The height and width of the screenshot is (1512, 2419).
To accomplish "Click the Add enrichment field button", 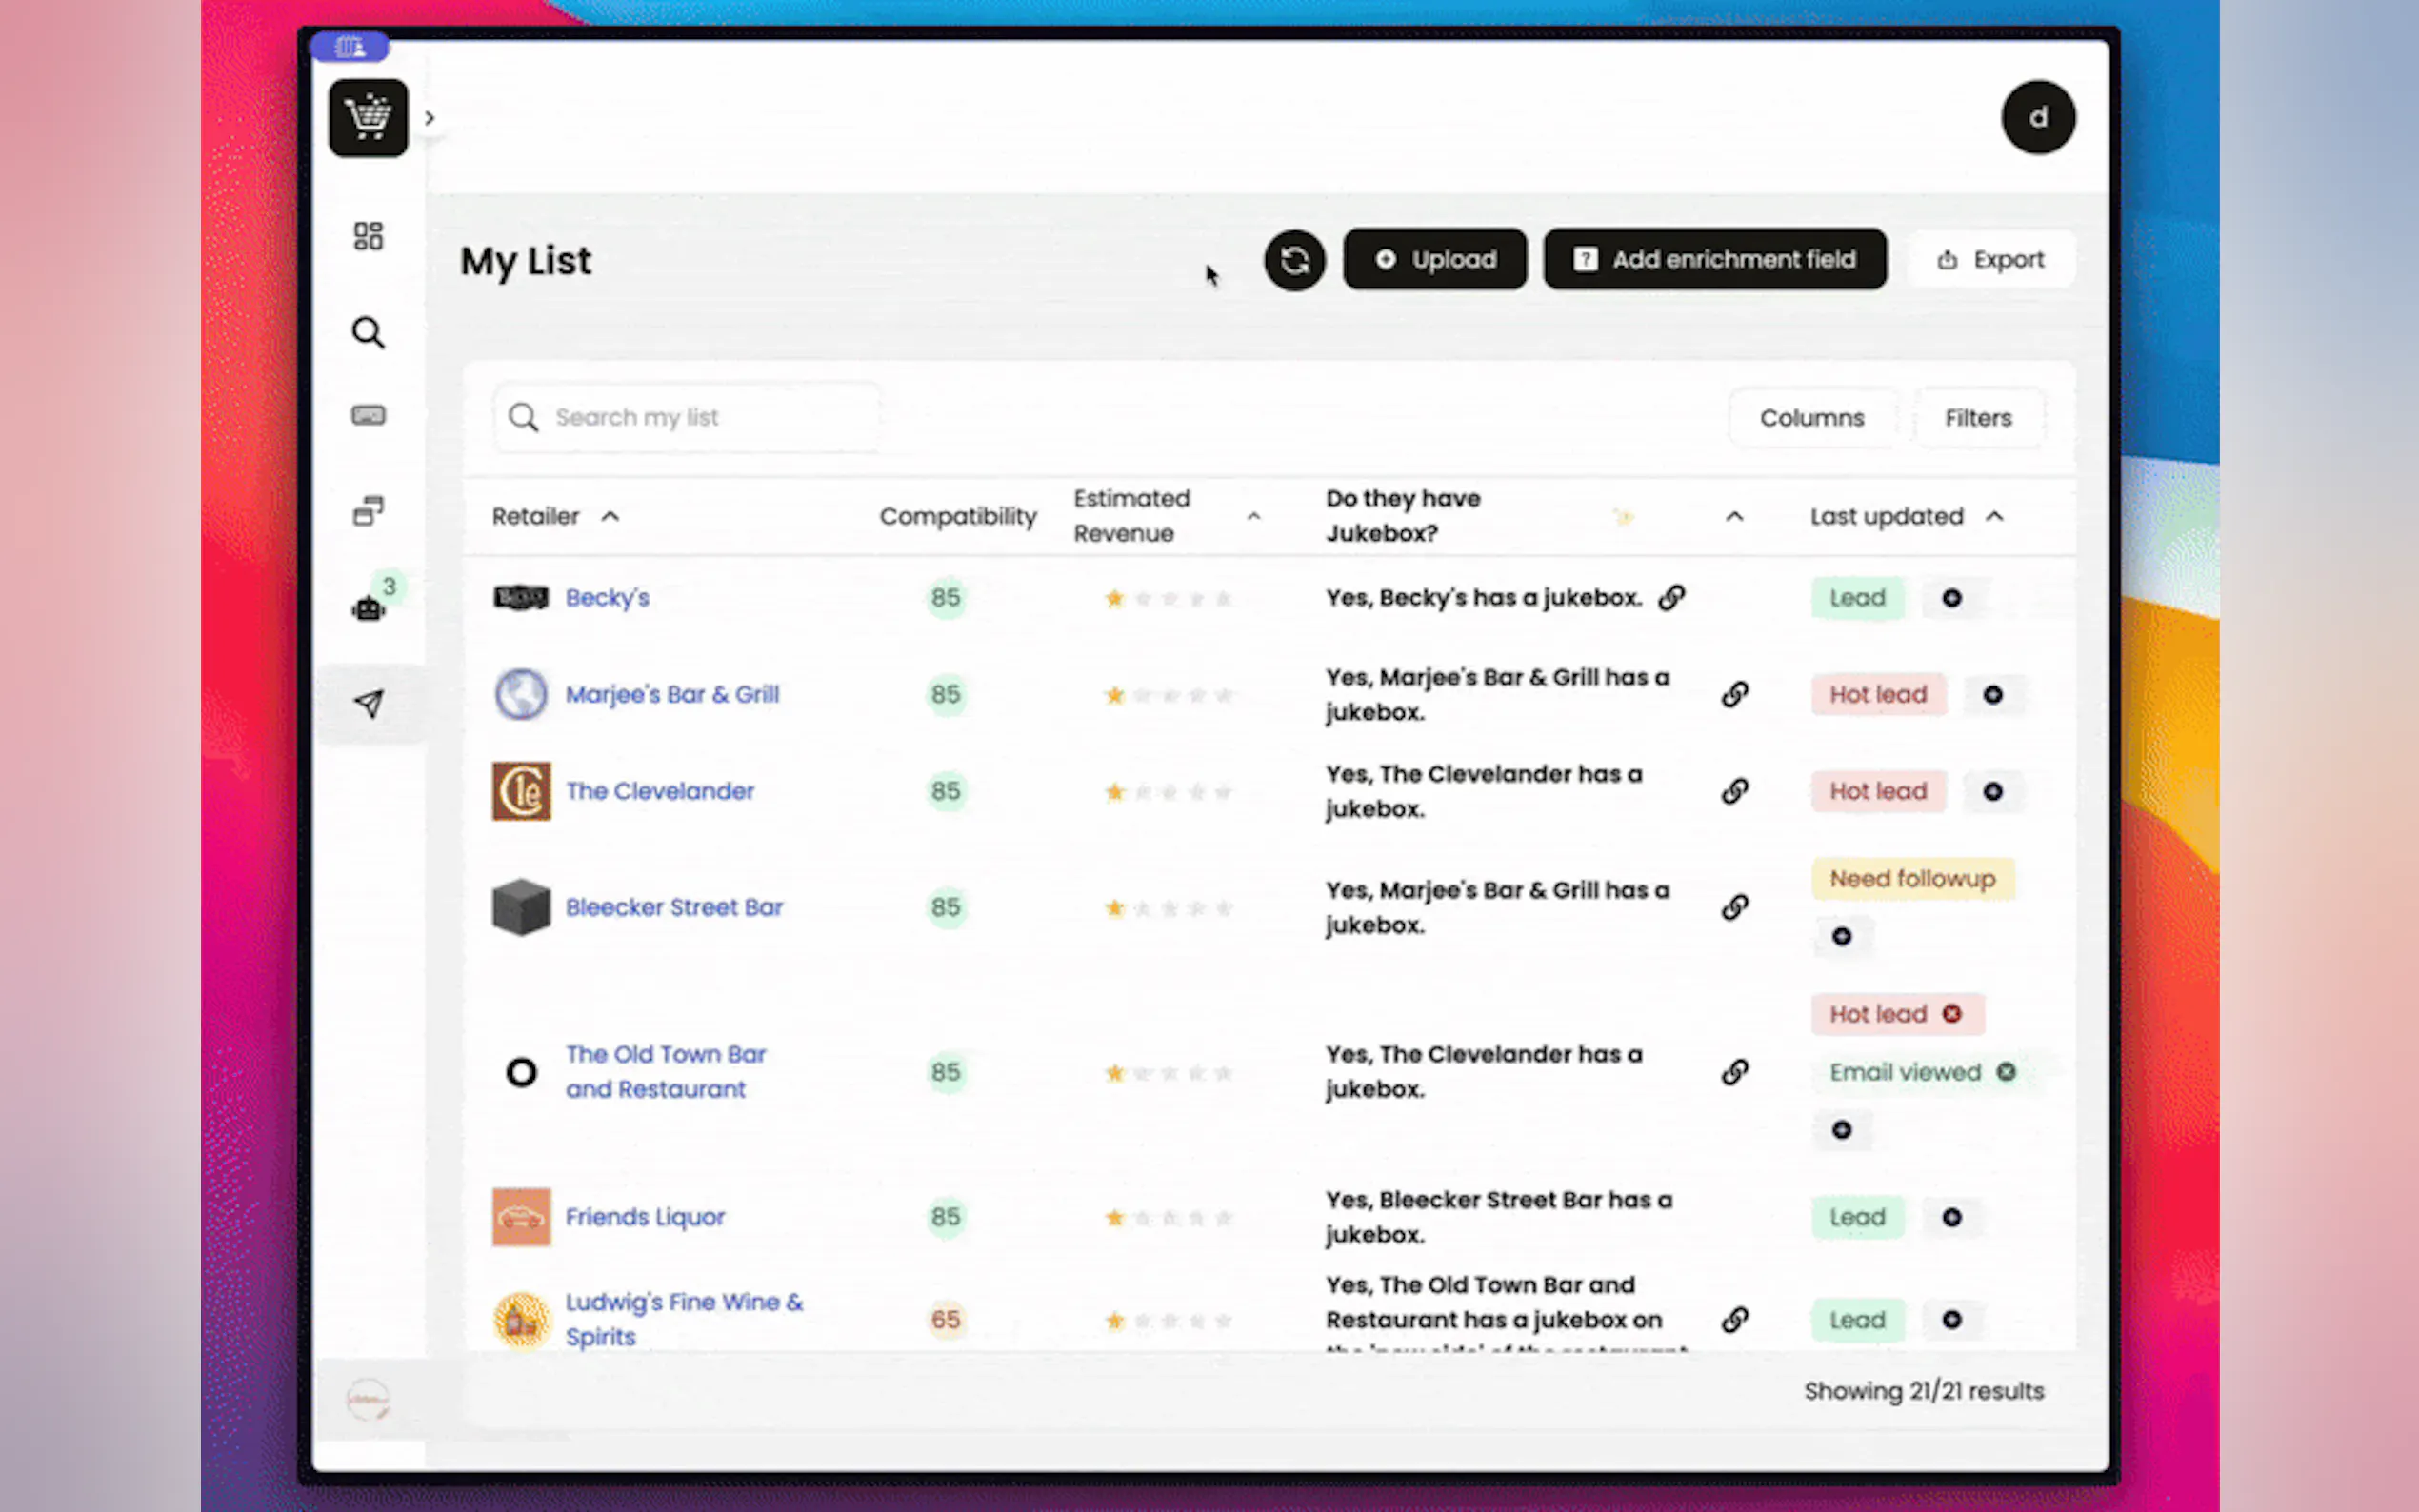I will (1714, 260).
